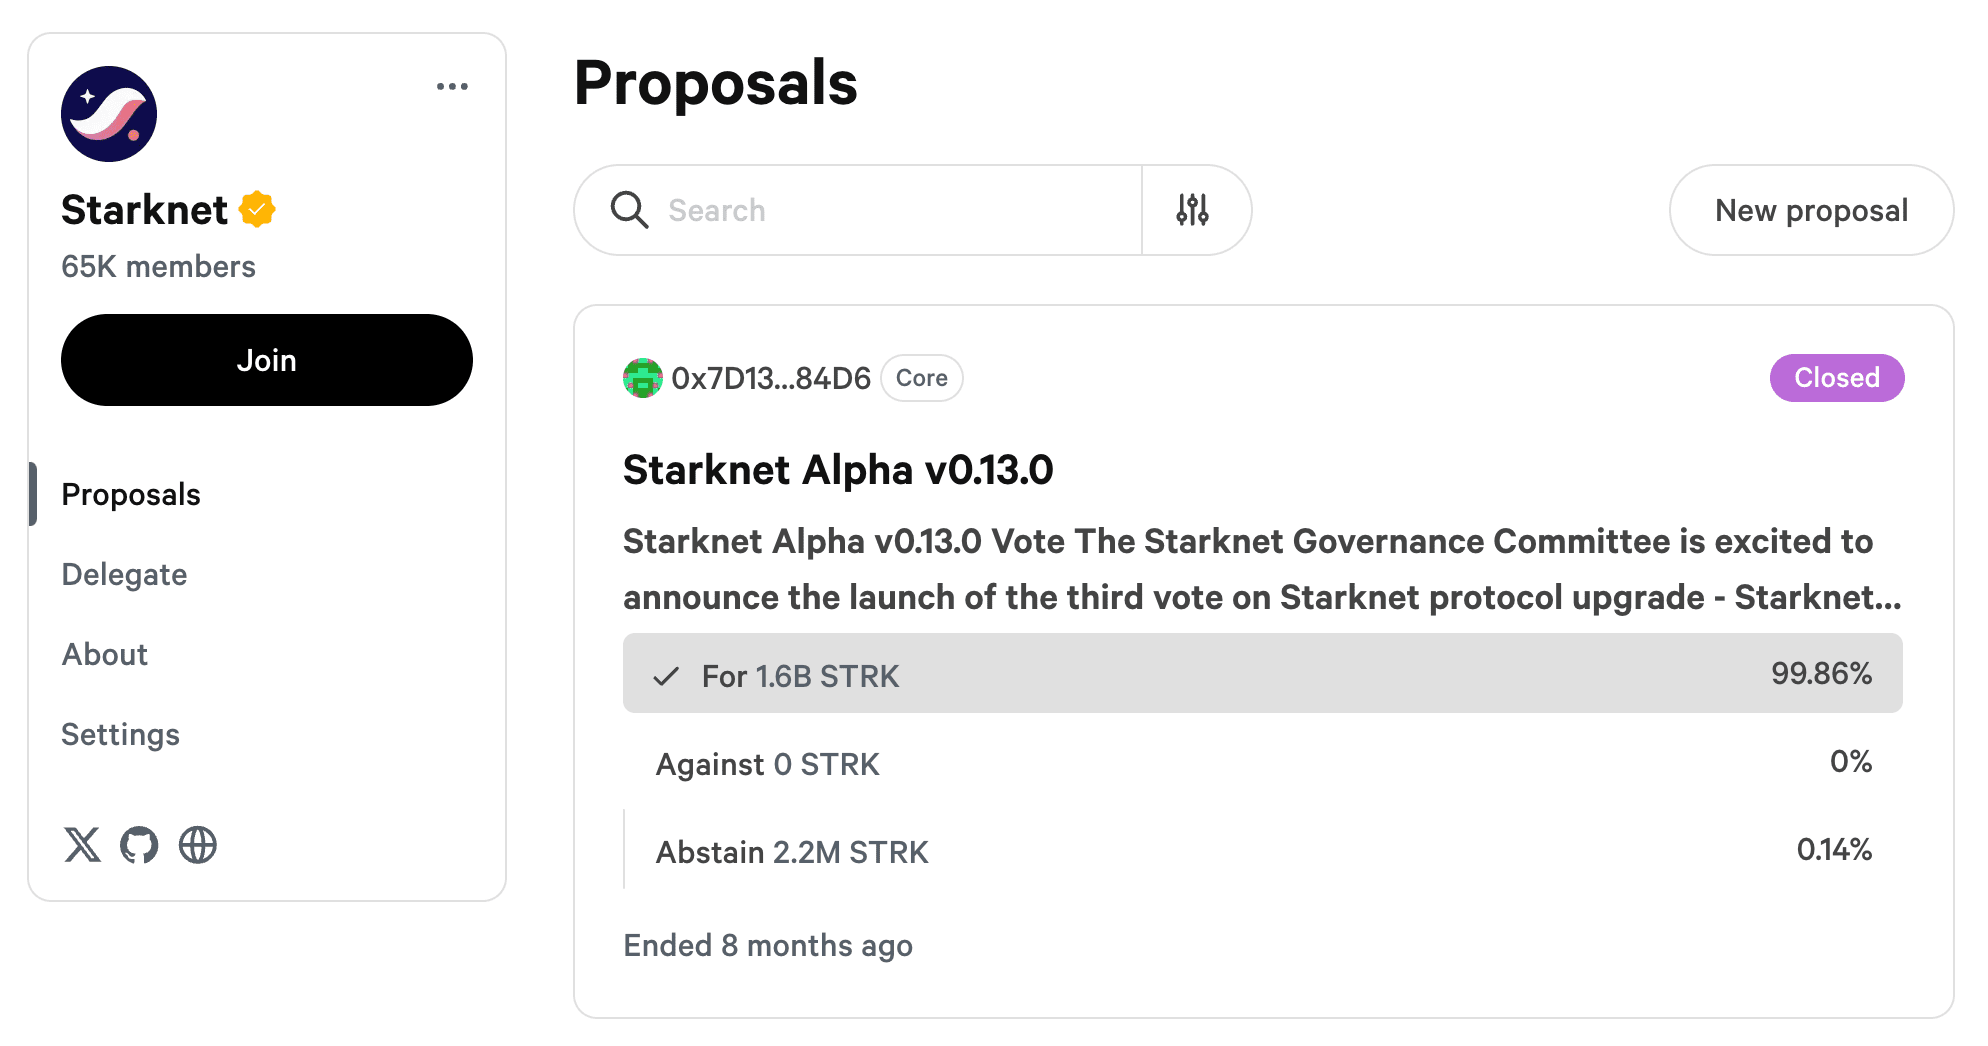Click the proposer address 0x7D13...84D6
1988x1046 pixels.
770,378
